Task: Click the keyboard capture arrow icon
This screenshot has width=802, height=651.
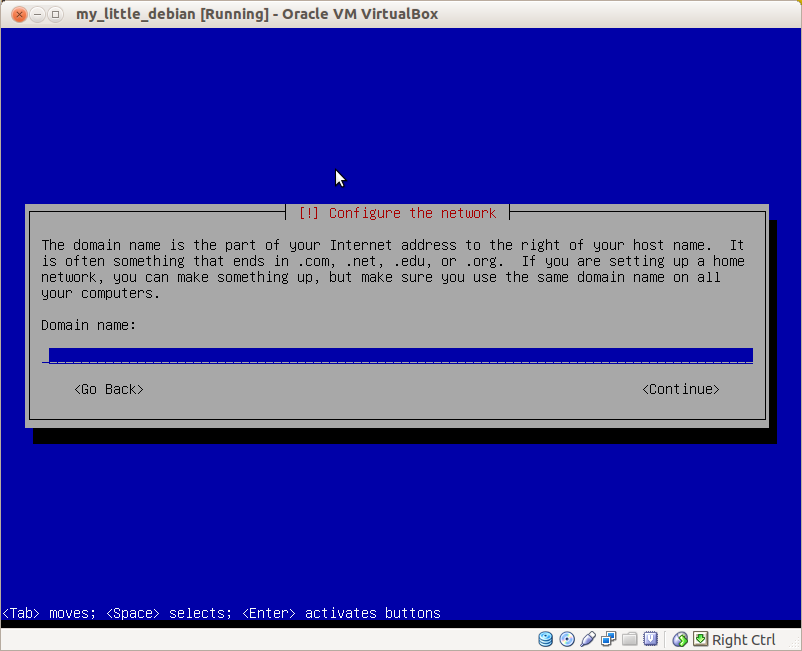Action: pyautogui.click(x=700, y=639)
